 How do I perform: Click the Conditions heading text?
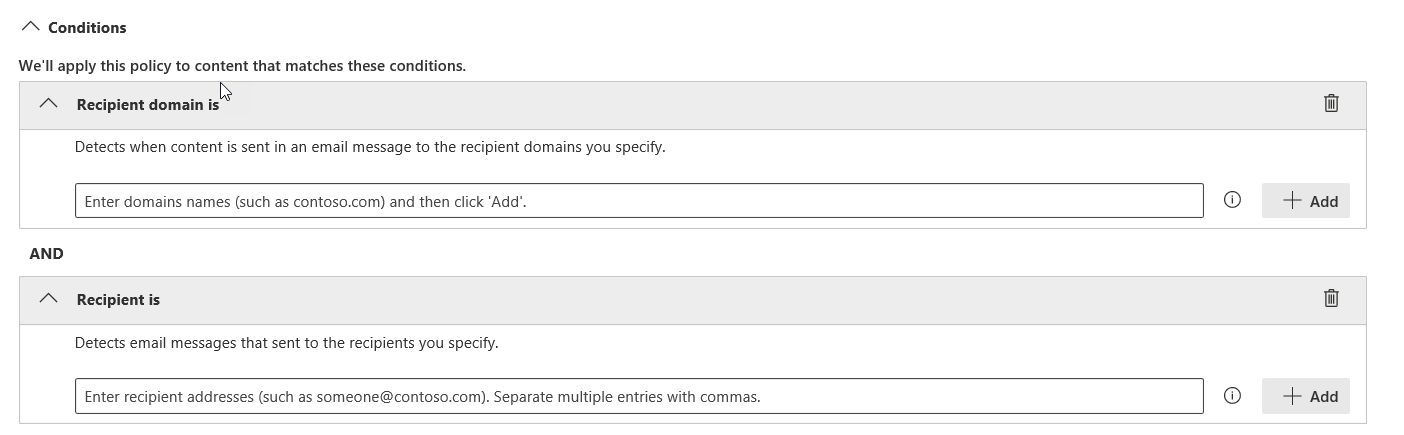coord(87,28)
